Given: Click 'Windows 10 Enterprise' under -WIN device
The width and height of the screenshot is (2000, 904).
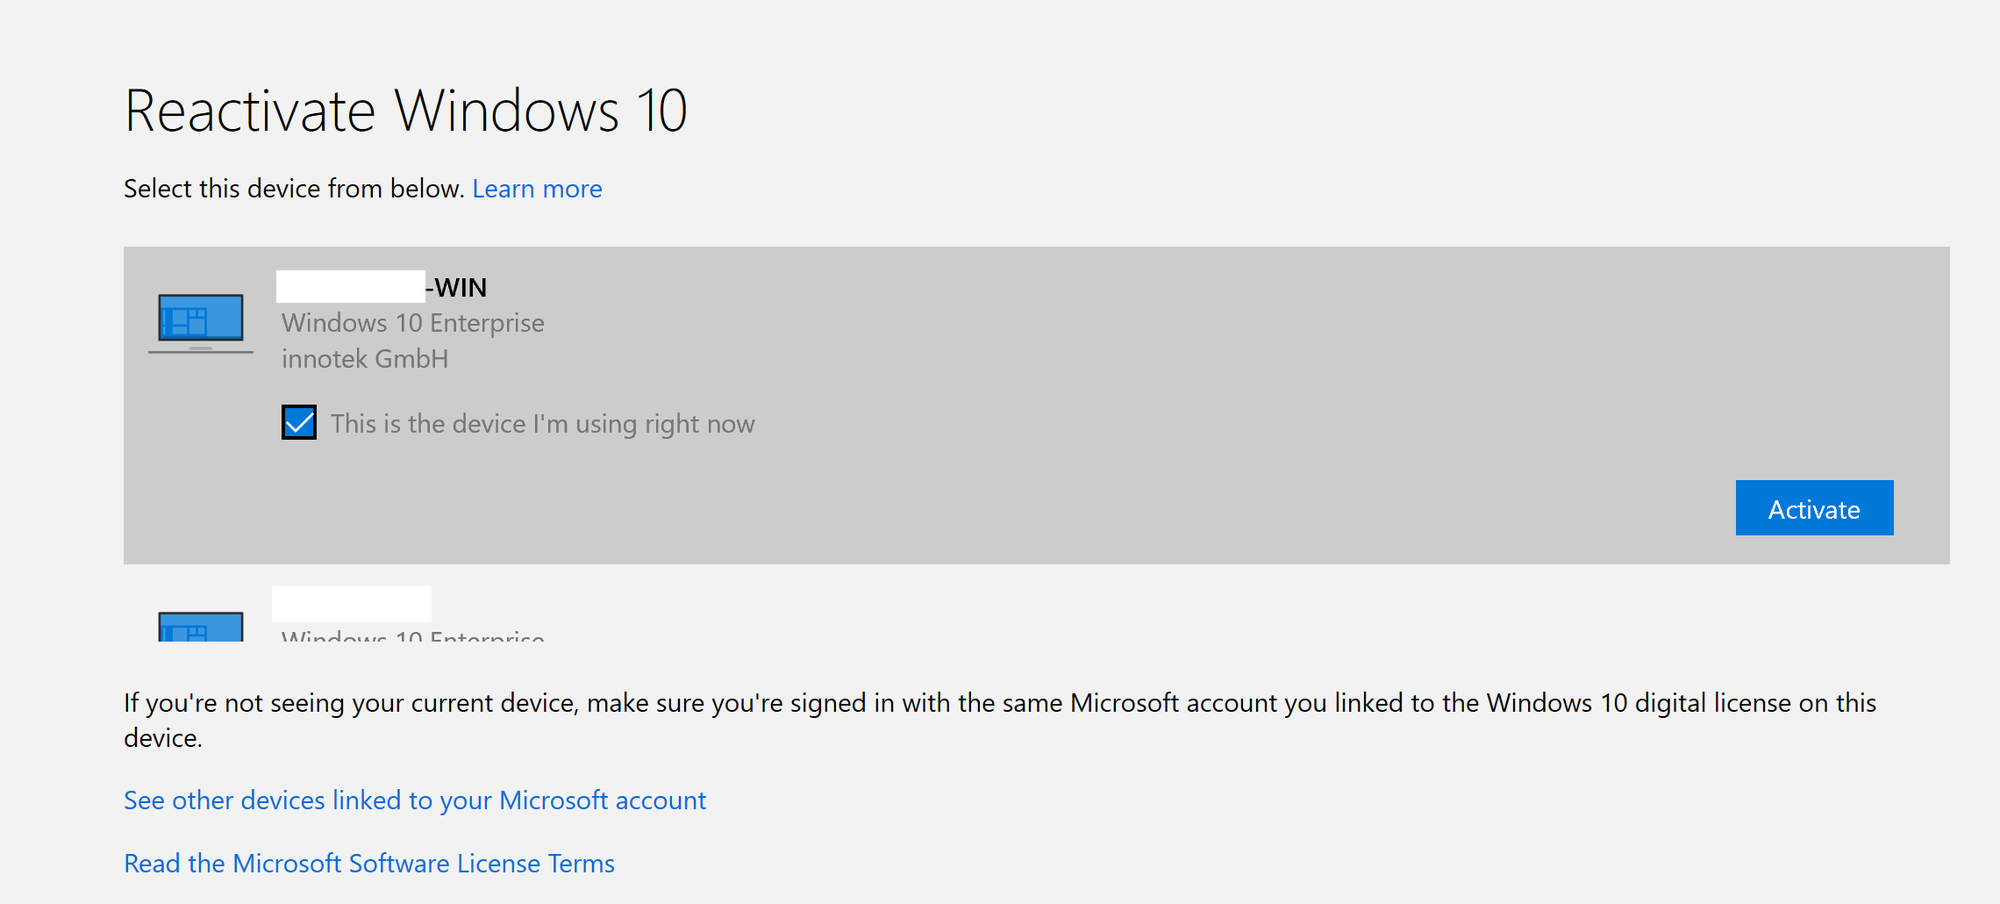Looking at the screenshot, I should pyautogui.click(x=413, y=323).
